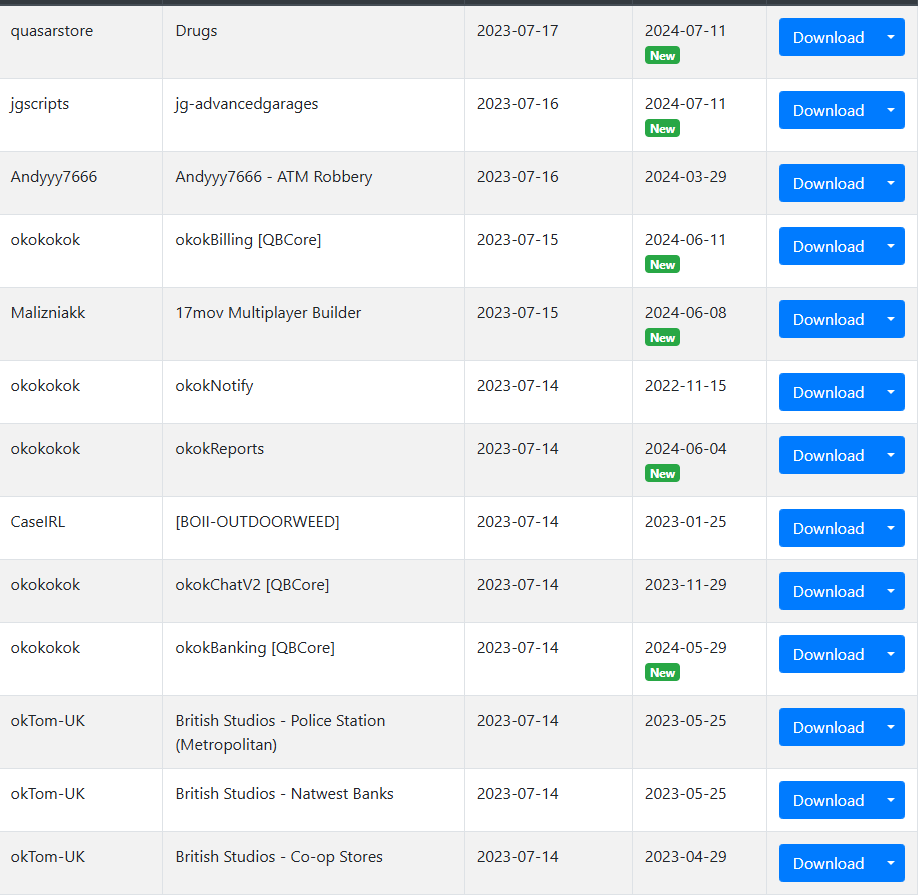Click resource name 'Drugs'
This screenshot has height=895, width=920.
(x=197, y=31)
